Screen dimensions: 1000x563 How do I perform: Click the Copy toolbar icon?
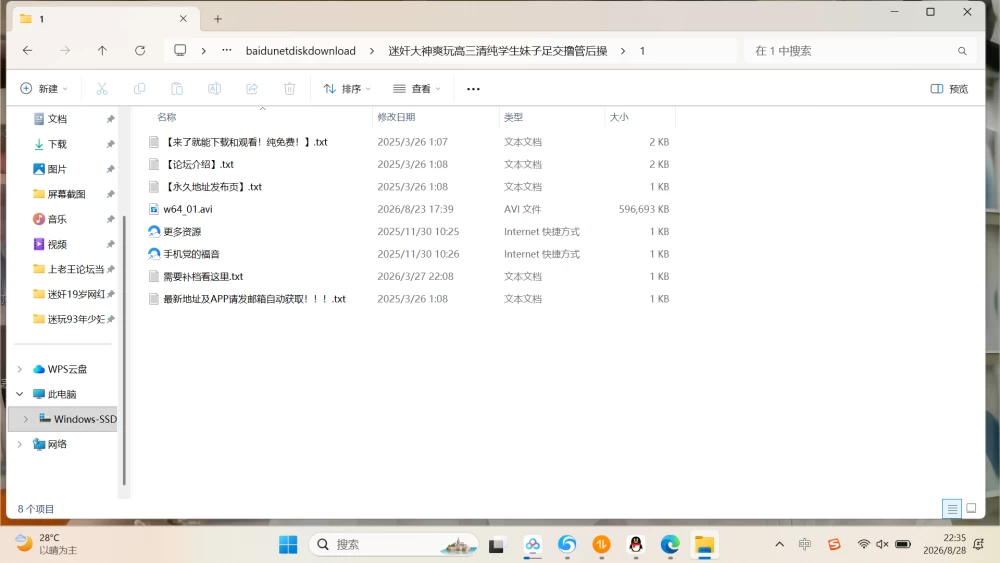(139, 89)
